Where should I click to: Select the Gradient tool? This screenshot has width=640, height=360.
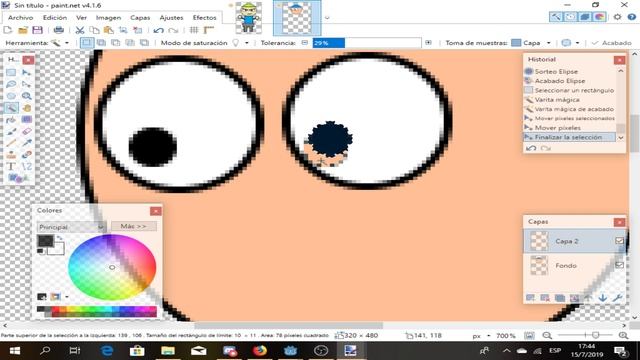point(26,120)
